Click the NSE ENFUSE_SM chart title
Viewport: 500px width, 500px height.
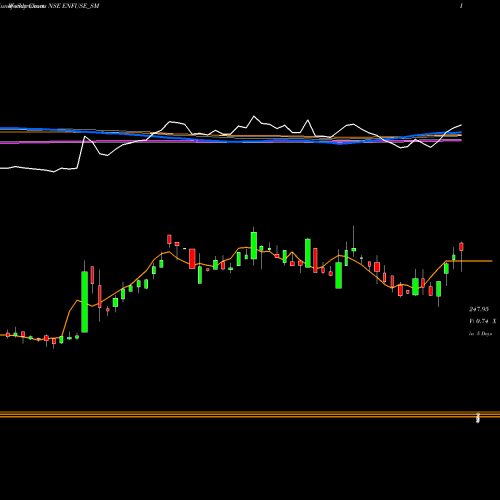74,6
